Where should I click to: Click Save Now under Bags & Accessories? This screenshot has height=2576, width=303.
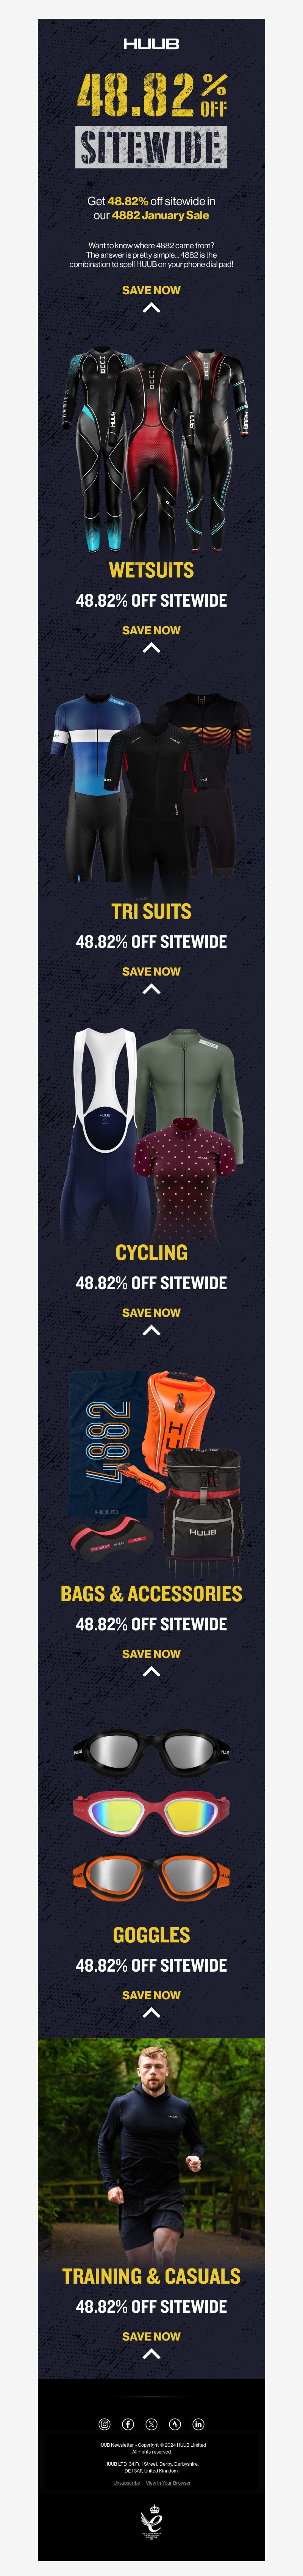[x=151, y=1653]
